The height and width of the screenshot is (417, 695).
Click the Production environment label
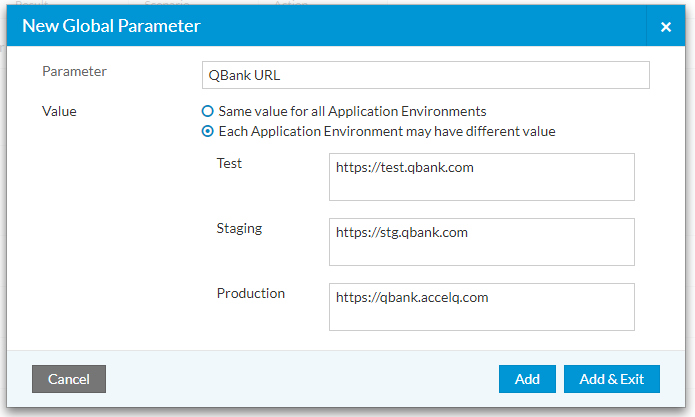[250, 293]
